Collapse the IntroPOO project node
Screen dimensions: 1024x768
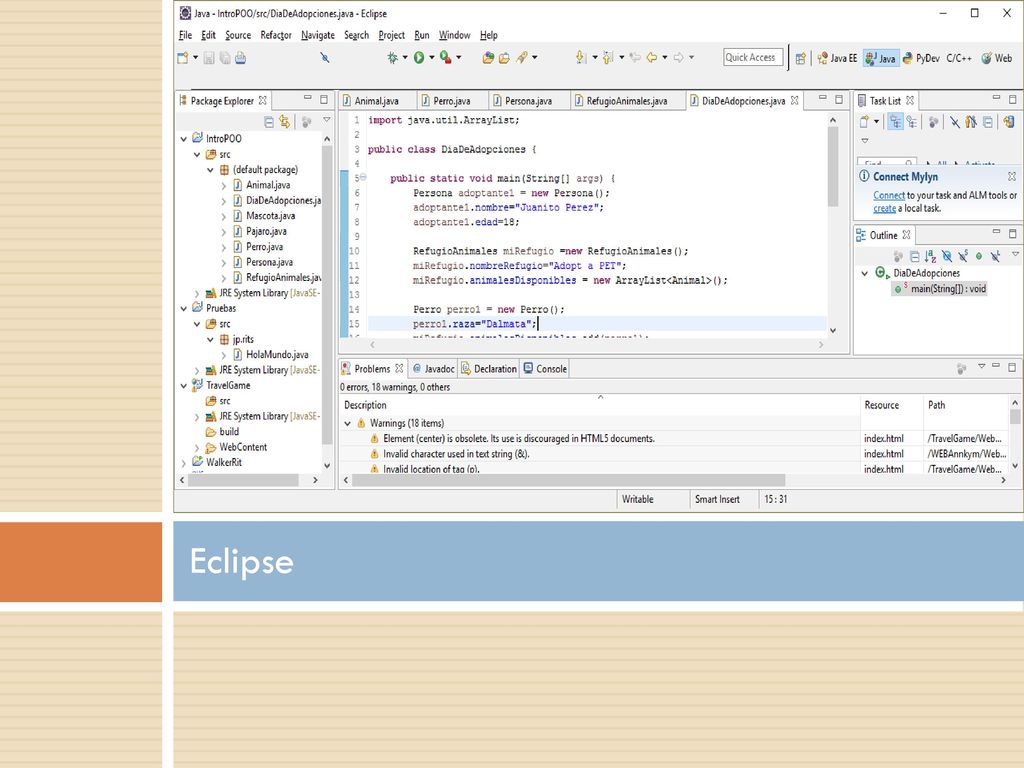[184, 139]
